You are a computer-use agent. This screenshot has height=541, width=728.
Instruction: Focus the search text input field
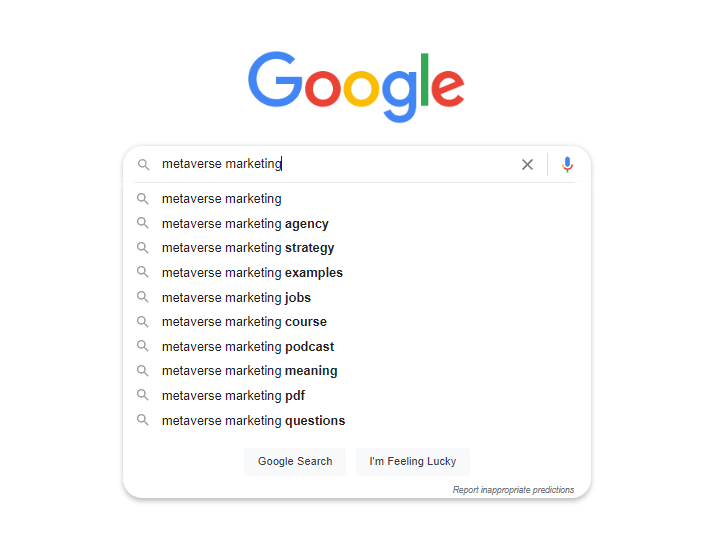[x=337, y=164]
